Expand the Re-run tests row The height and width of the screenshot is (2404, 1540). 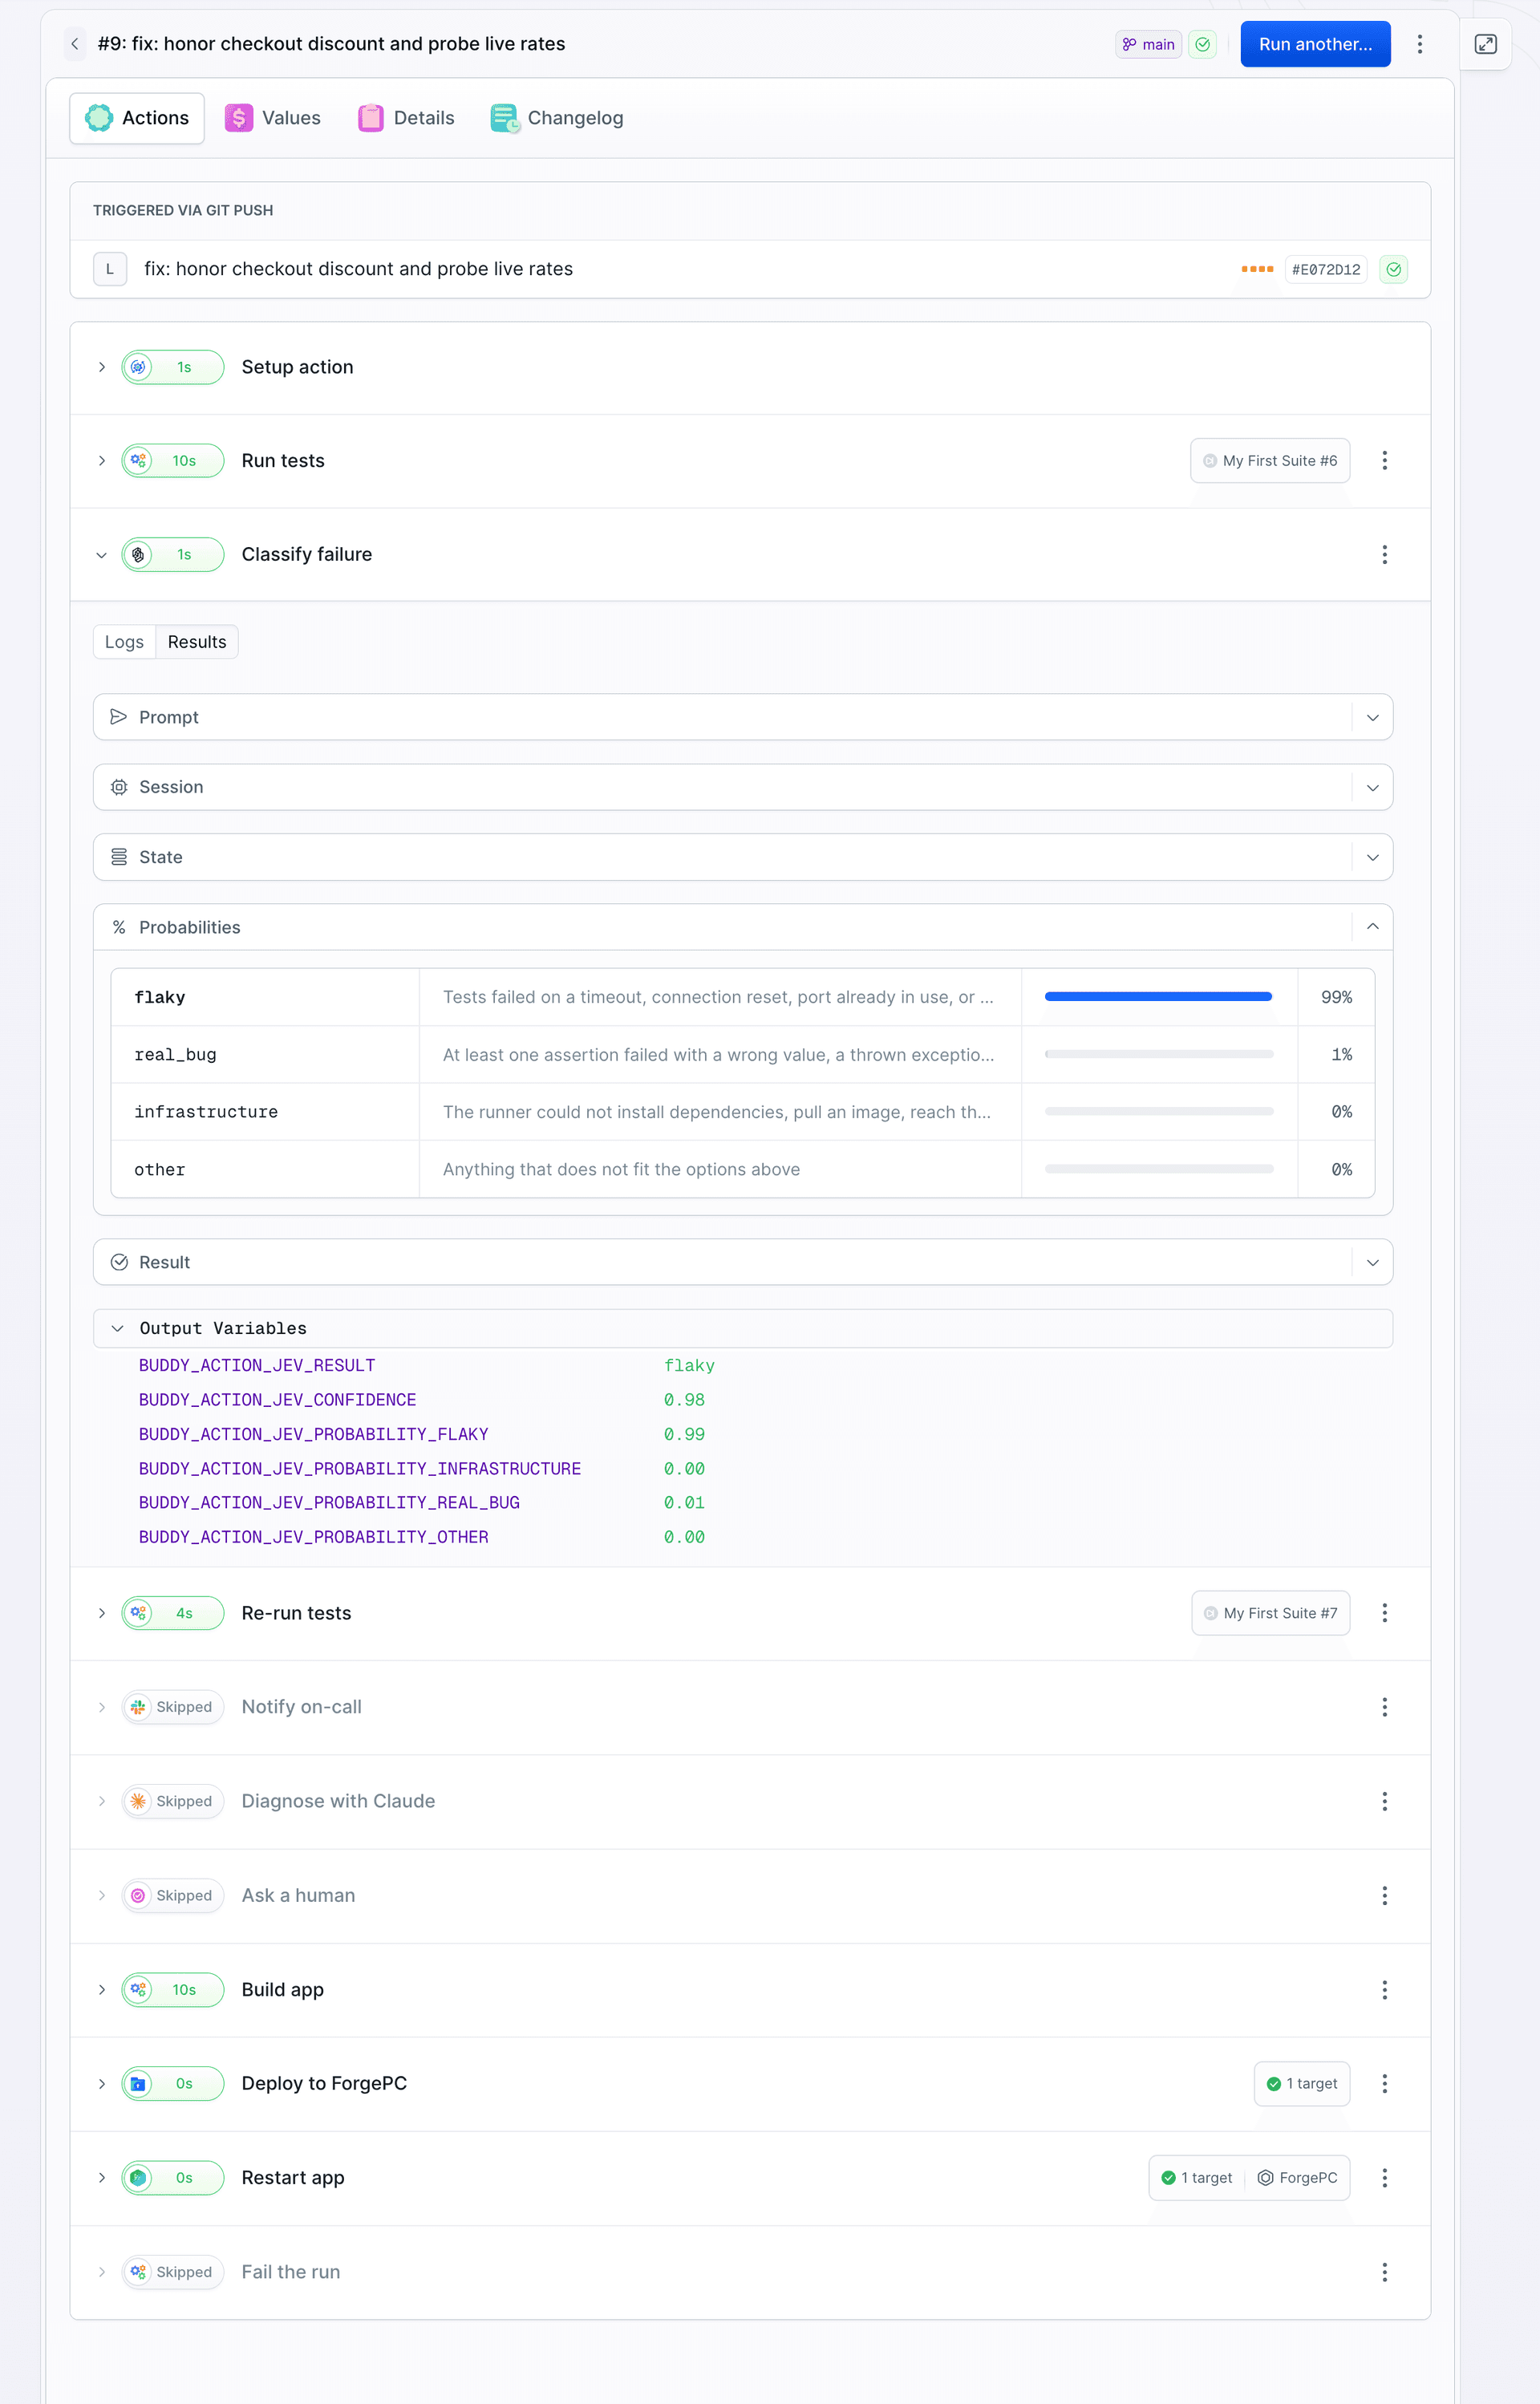click(102, 1613)
